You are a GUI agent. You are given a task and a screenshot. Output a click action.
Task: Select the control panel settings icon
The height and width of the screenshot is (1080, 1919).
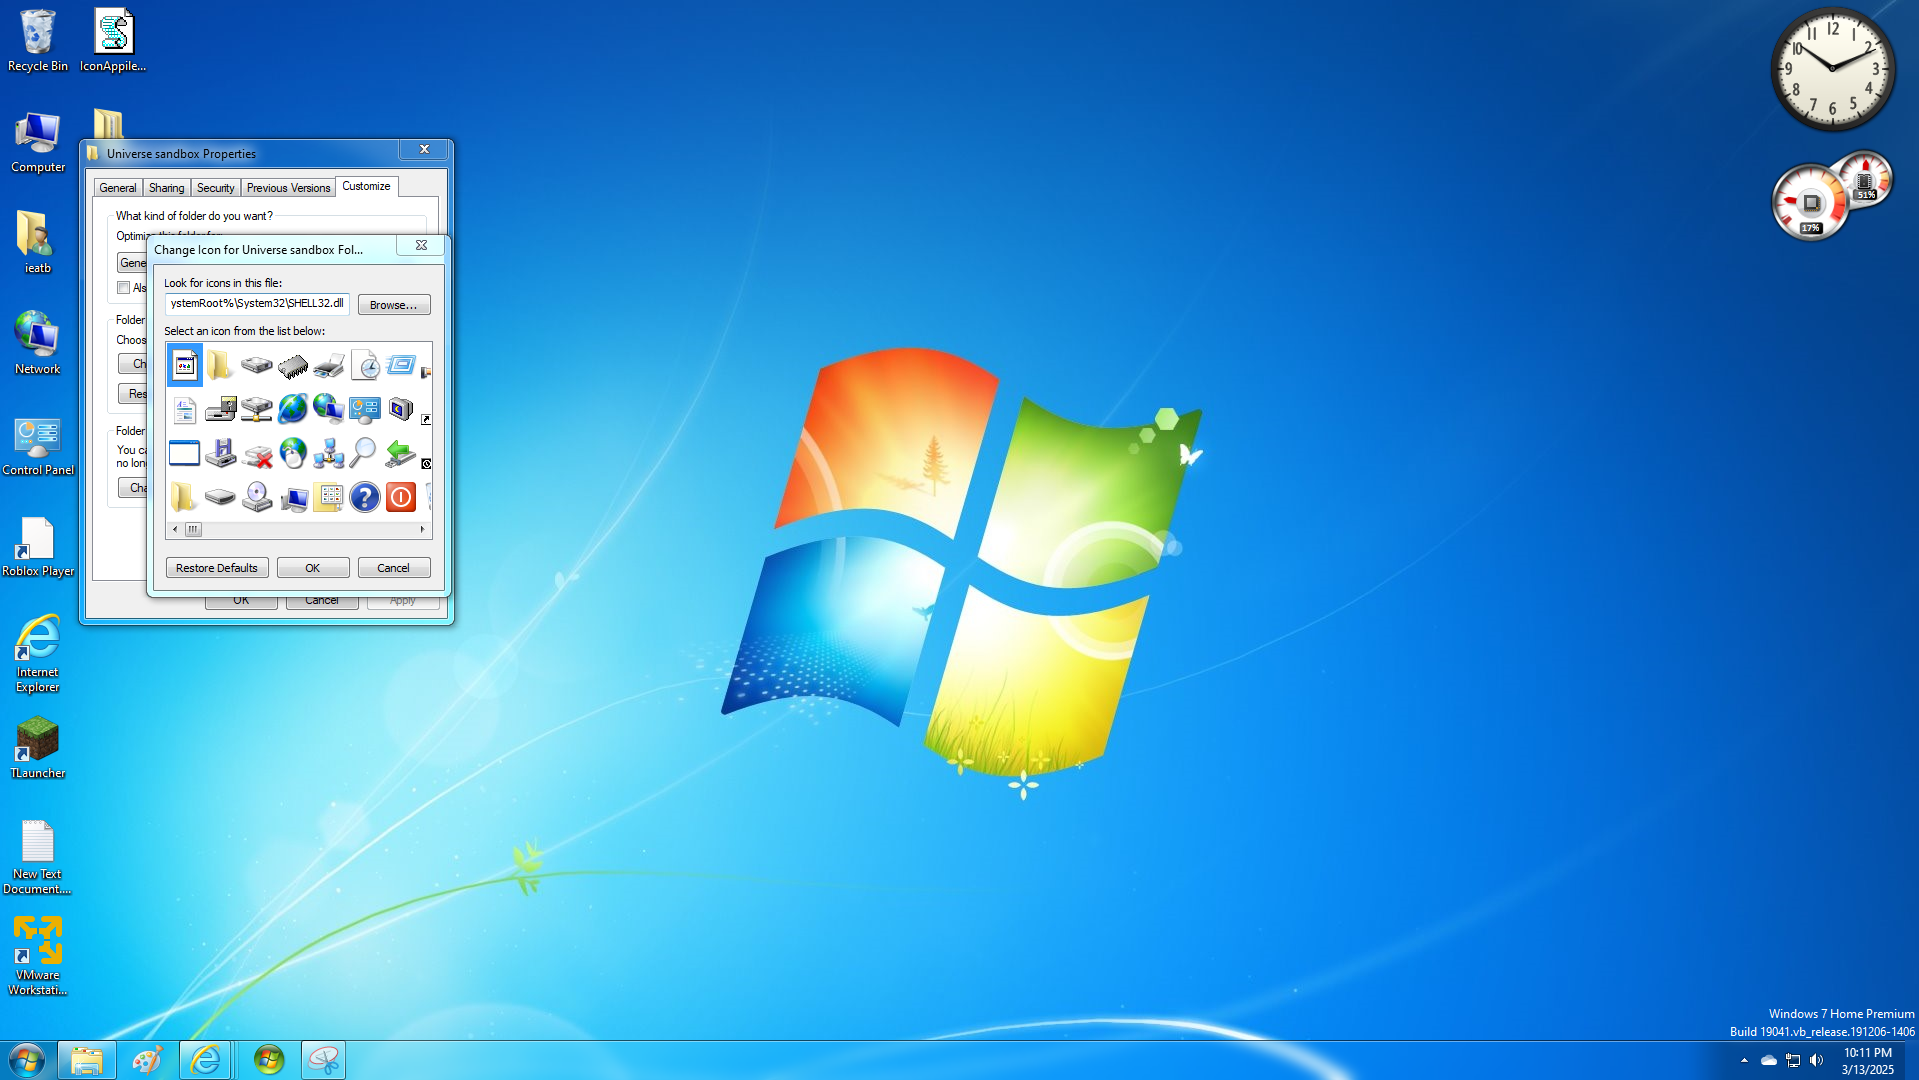pos(365,410)
